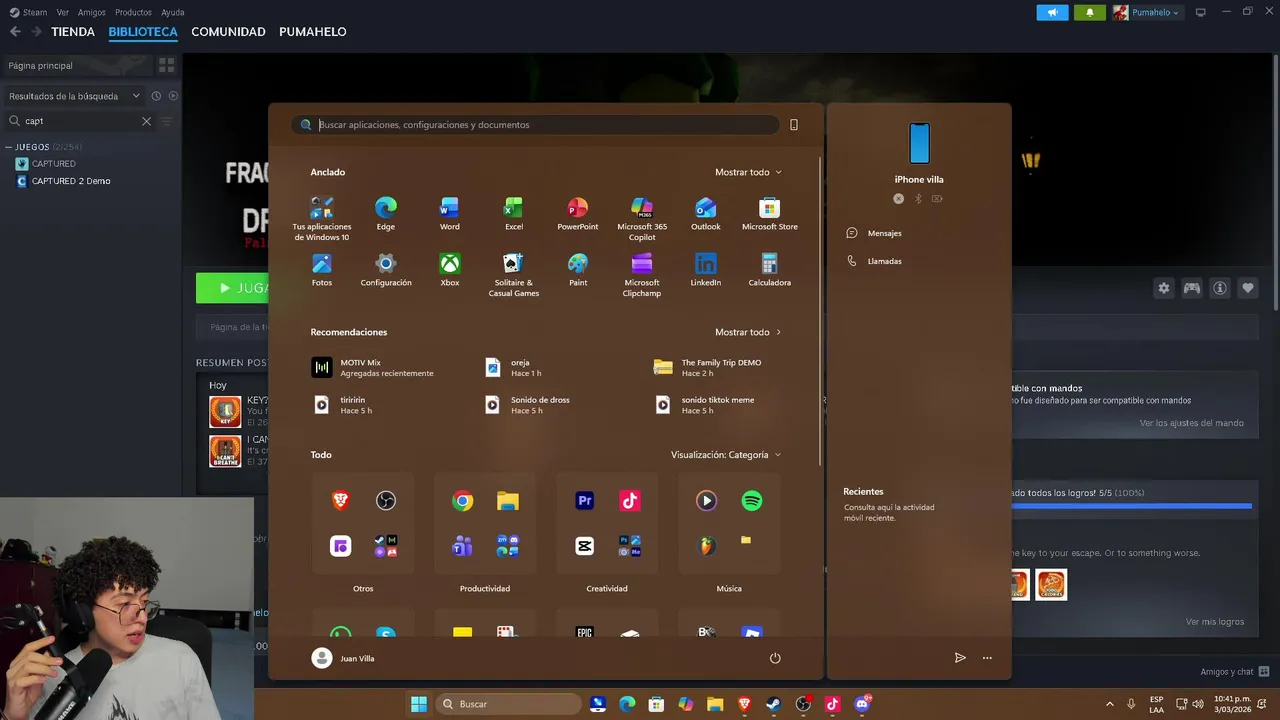Launch Paint from pinned apps
The image size is (1280, 720).
577,269
